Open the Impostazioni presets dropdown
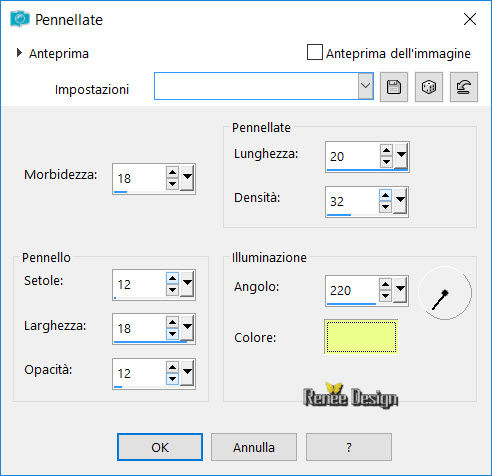492x476 pixels. [x=366, y=86]
